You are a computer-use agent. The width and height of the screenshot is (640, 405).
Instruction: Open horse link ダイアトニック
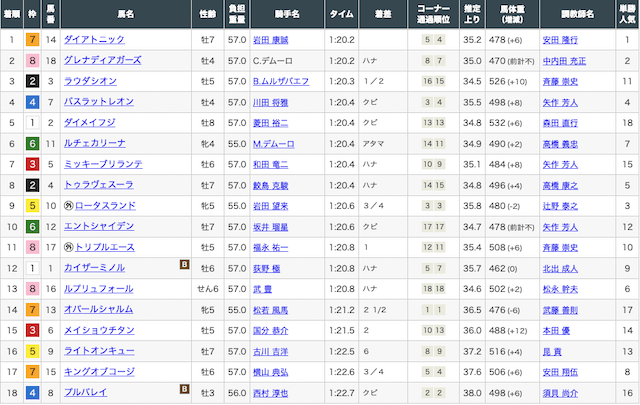click(x=94, y=40)
